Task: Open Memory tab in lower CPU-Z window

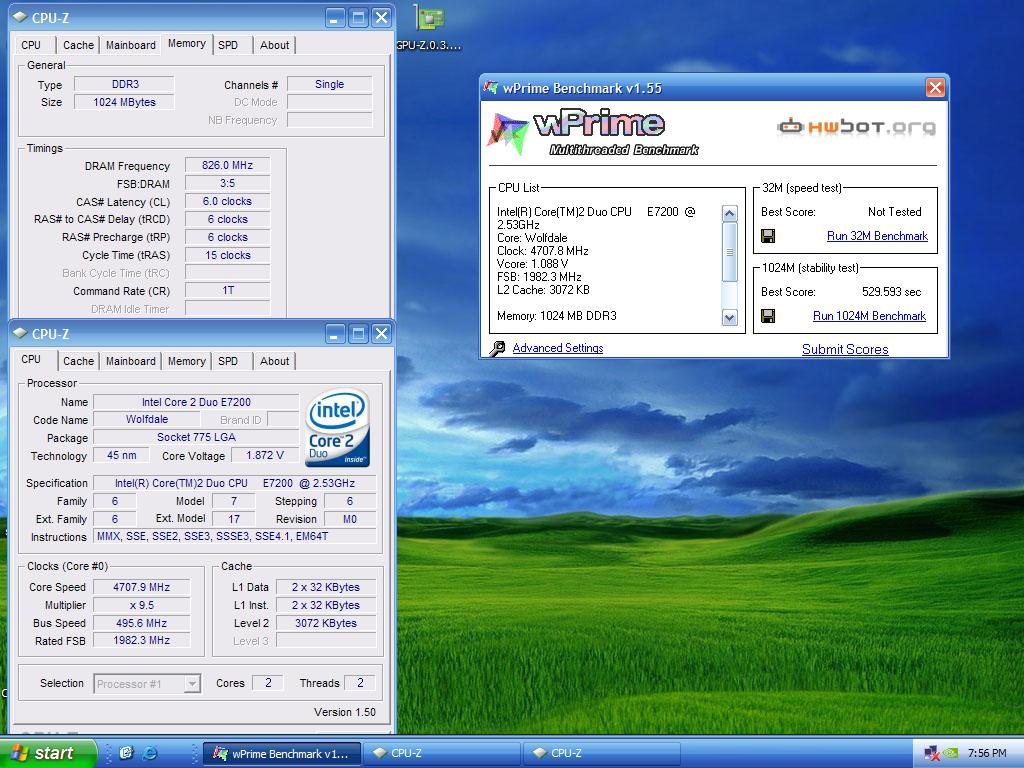Action: click(187, 361)
